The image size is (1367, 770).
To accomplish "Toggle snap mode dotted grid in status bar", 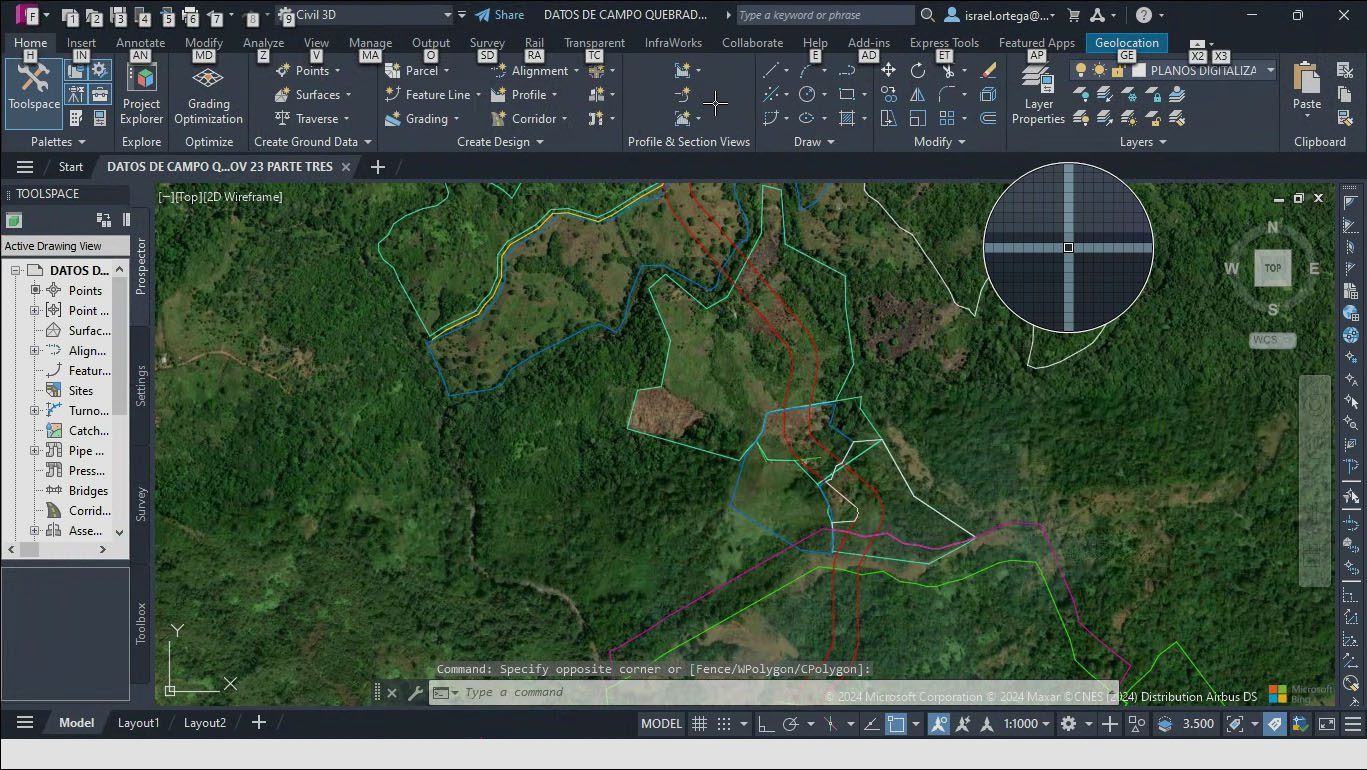I will [x=724, y=724].
